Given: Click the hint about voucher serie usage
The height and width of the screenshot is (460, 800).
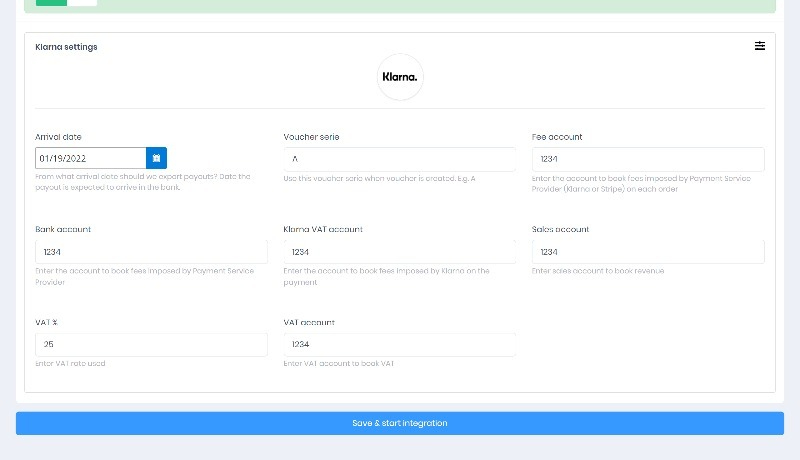Looking at the screenshot, I should click(x=379, y=178).
